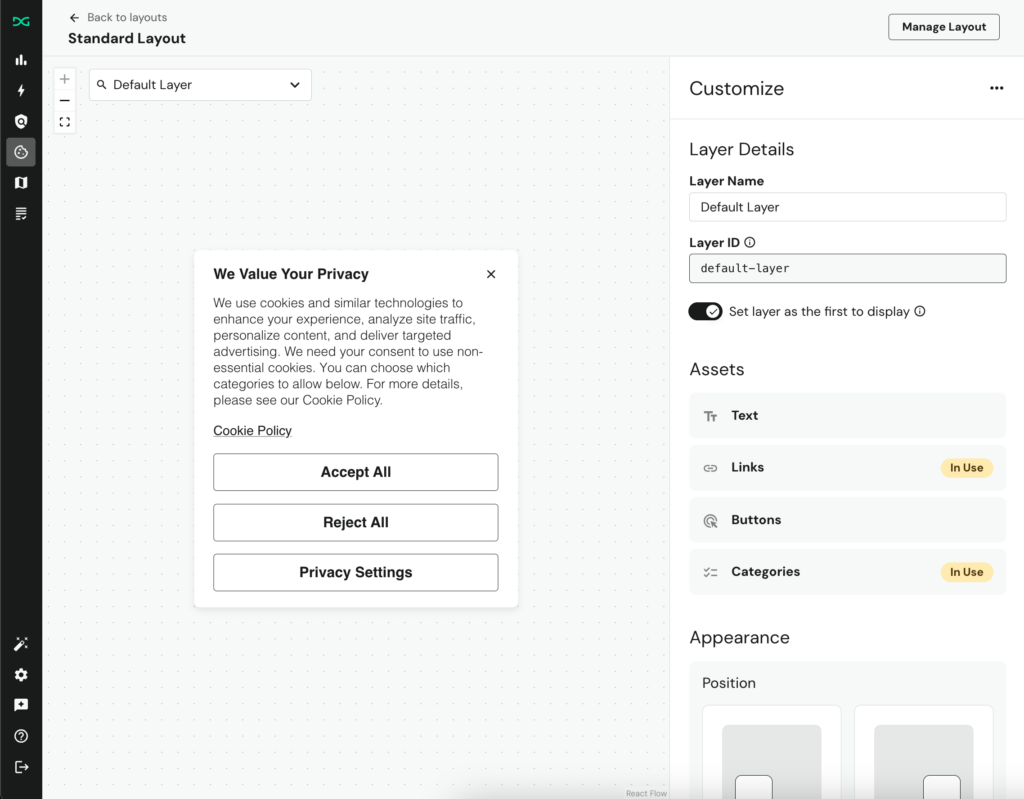Go back to layouts
This screenshot has width=1024, height=799.
pyautogui.click(x=117, y=17)
